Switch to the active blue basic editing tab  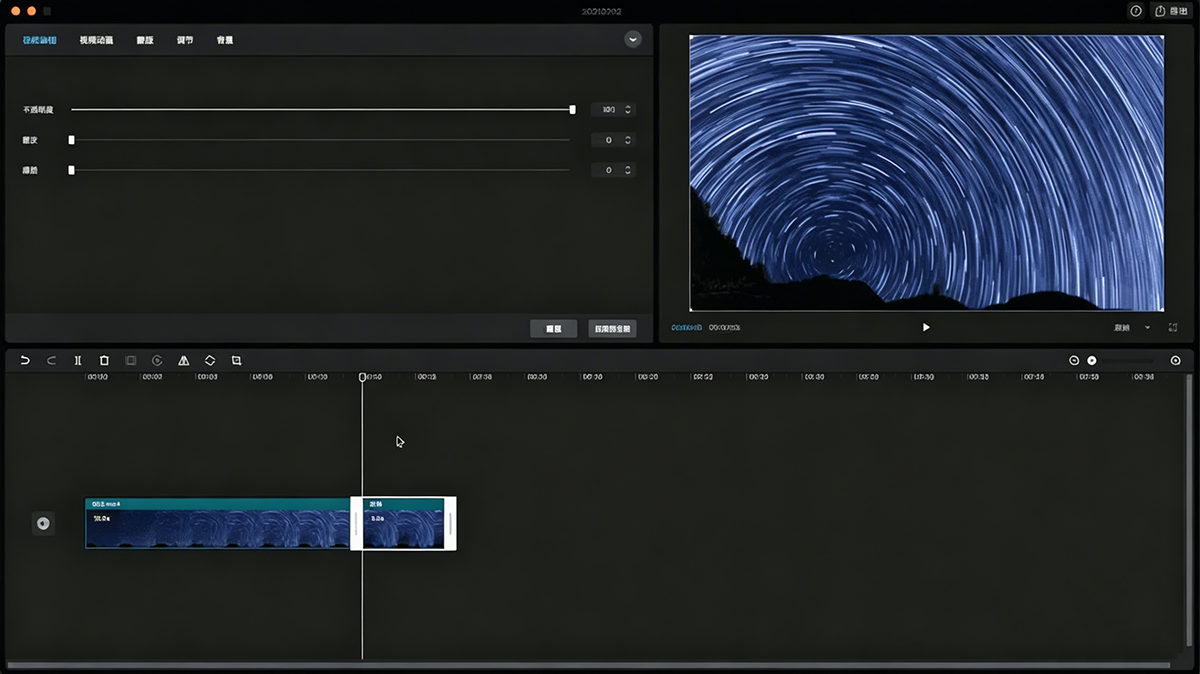pos(40,40)
